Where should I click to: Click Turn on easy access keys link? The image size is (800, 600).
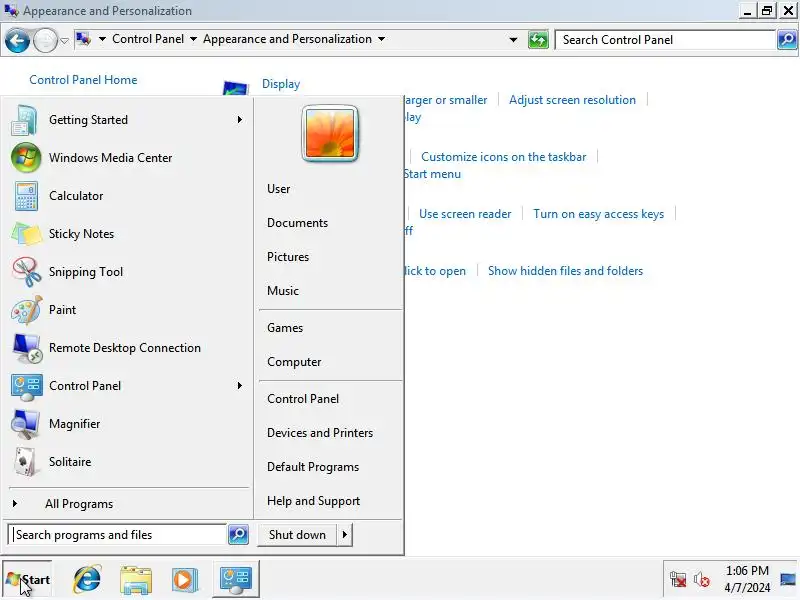pyautogui.click(x=598, y=214)
